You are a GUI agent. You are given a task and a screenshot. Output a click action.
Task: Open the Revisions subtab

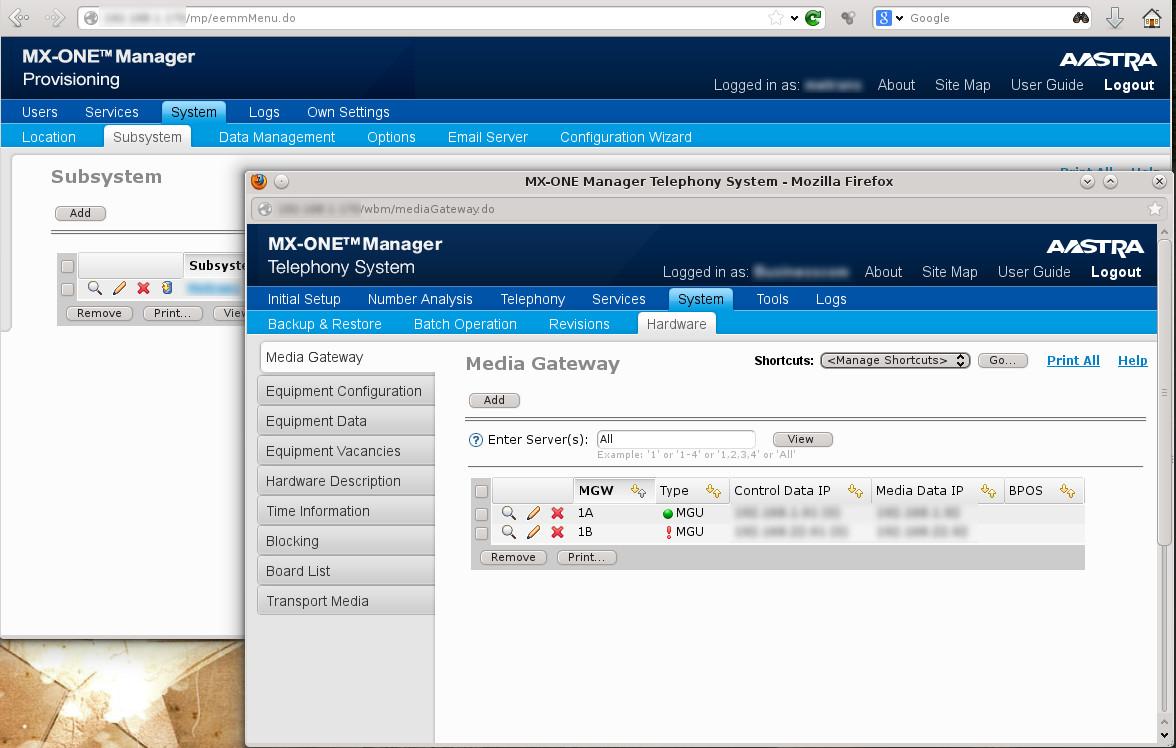(x=579, y=324)
